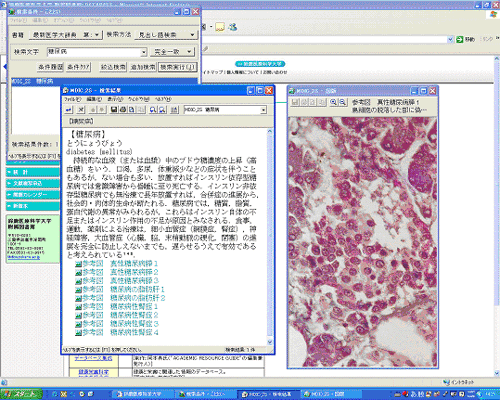This screenshot has height=400, width=500.
Task: Click the 検索結果 text scrollbar up arrow
Action: 270,132
